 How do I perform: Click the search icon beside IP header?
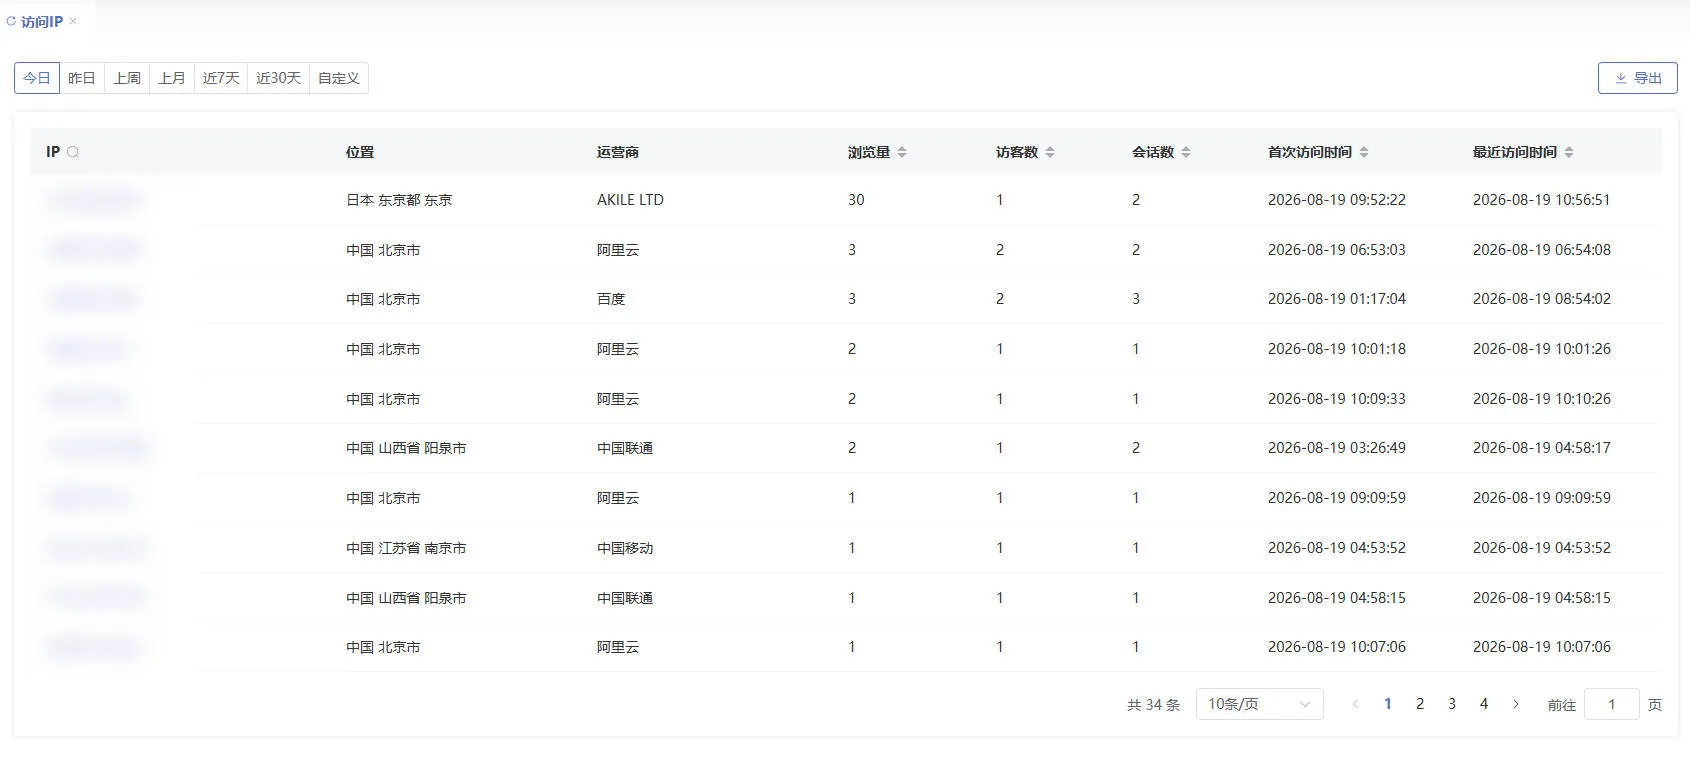coord(73,152)
